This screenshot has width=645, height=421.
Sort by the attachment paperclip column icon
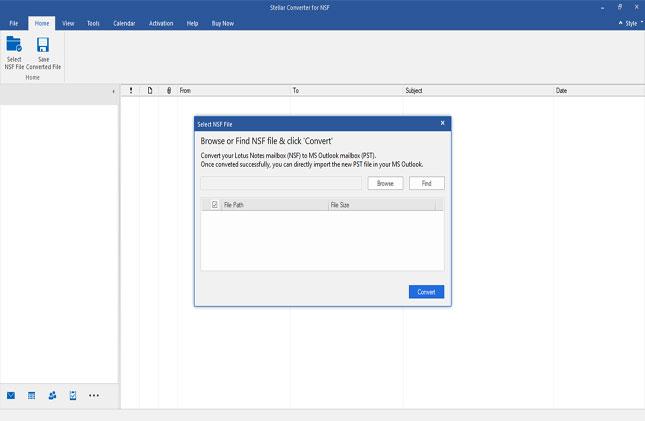[169, 91]
